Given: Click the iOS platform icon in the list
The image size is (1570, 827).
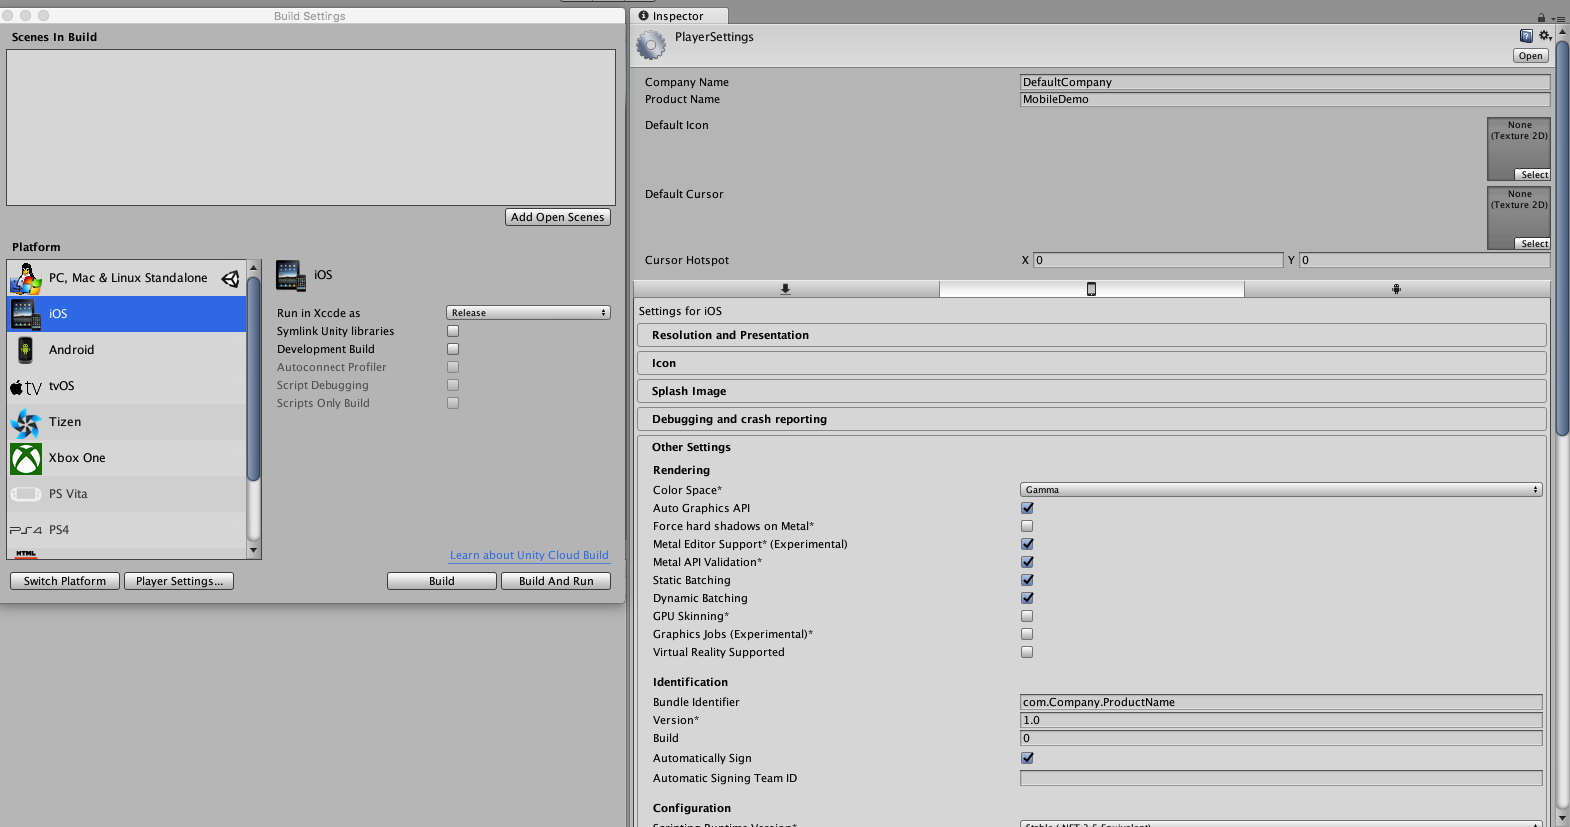Looking at the screenshot, I should click(26, 314).
